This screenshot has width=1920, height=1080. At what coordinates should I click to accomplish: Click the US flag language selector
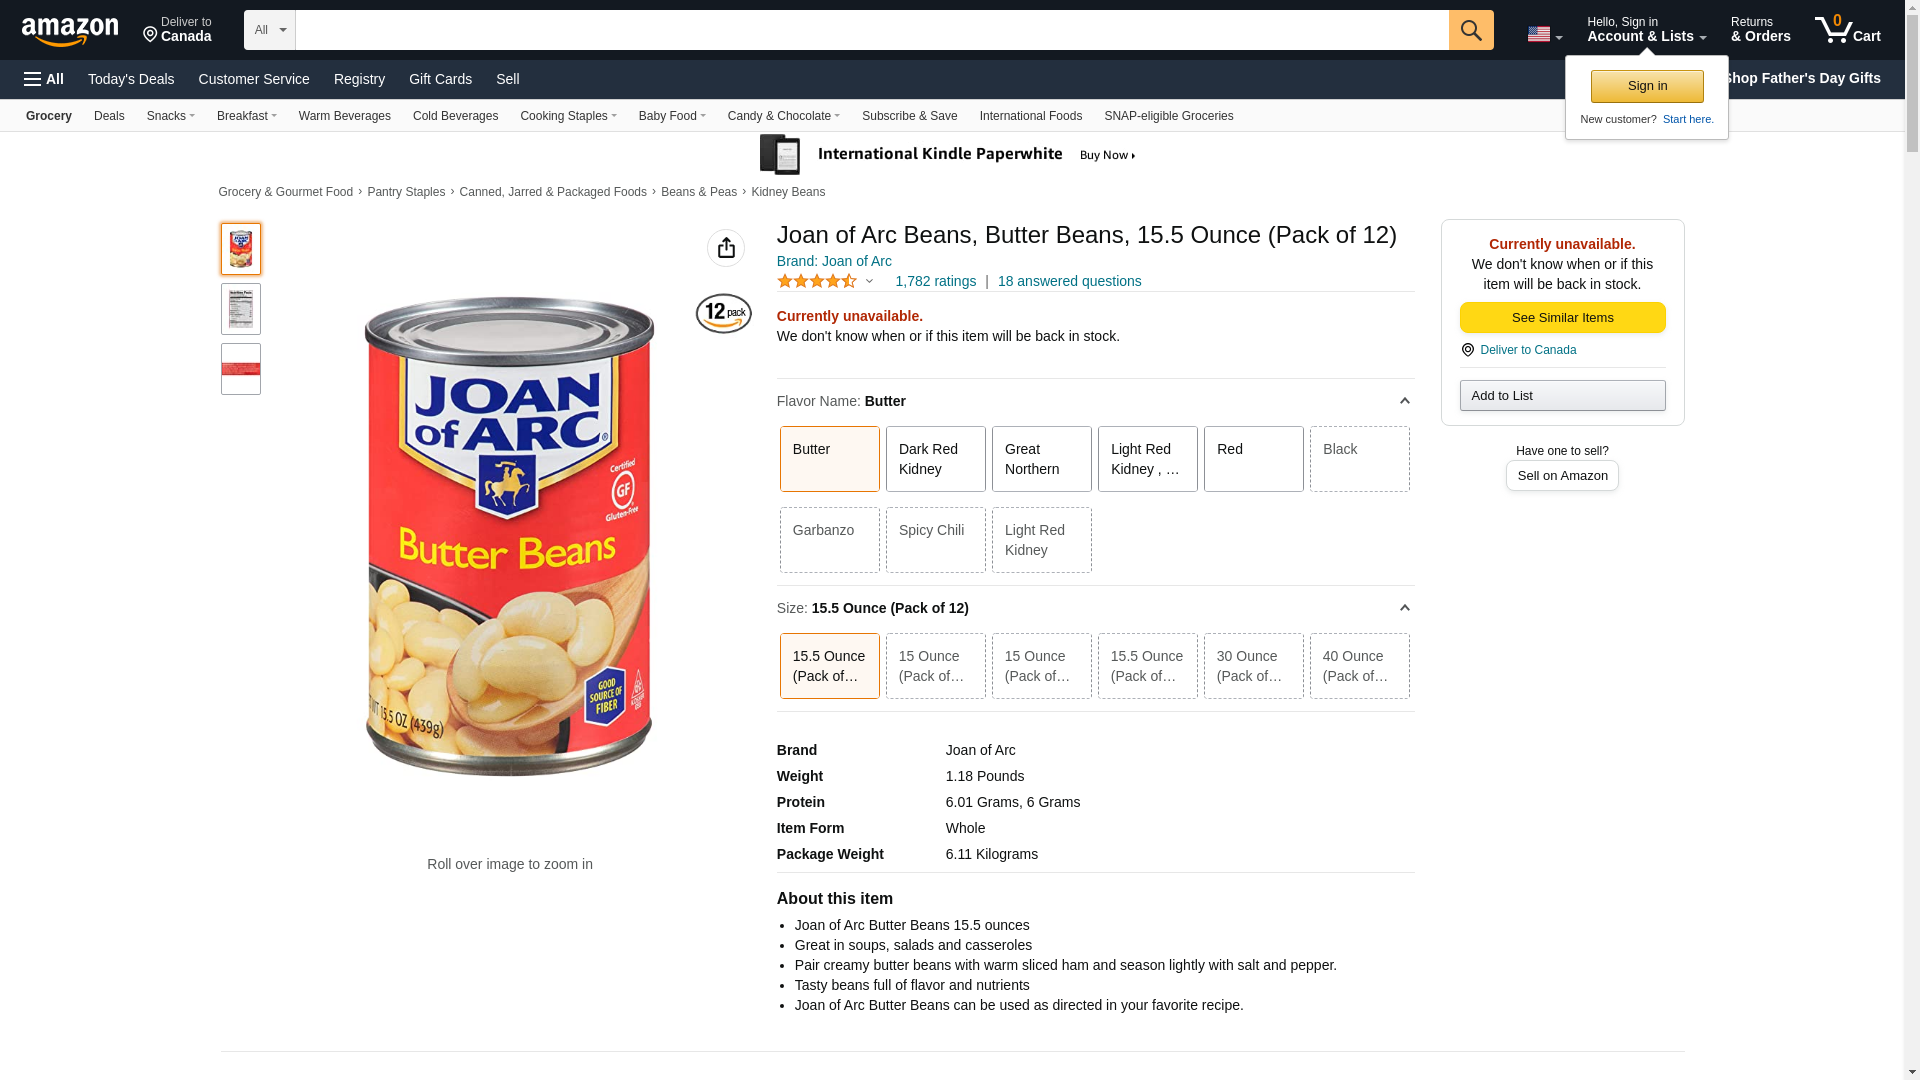[1544, 34]
